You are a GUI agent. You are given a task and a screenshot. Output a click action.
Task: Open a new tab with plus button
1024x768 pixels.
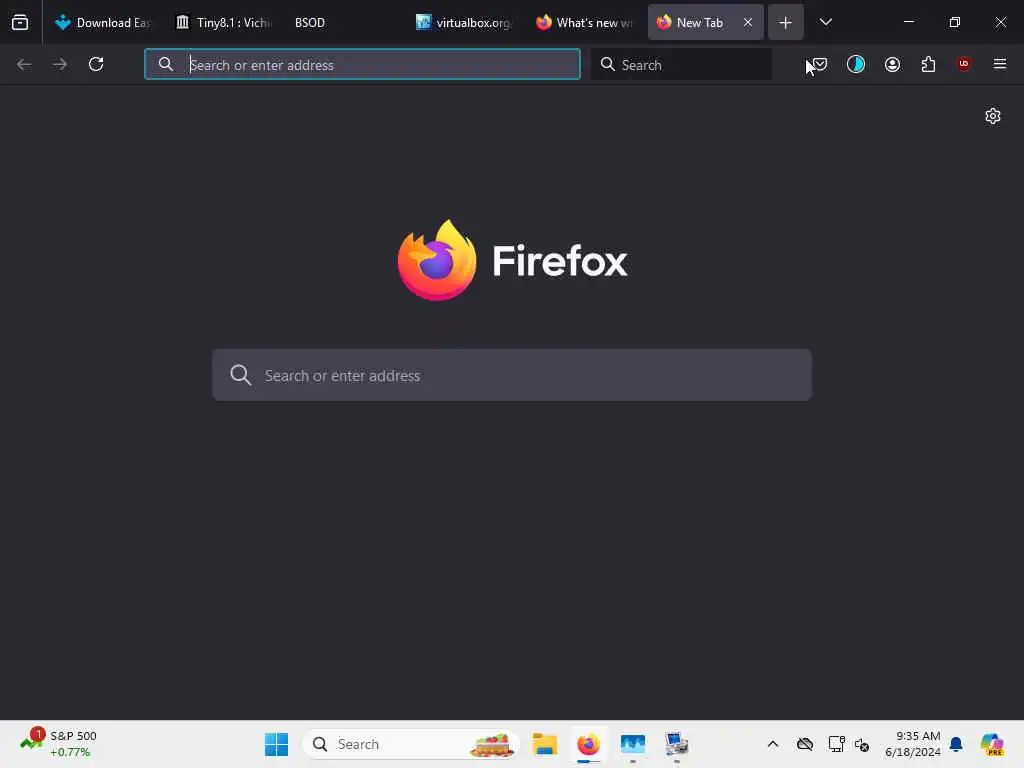pos(786,22)
